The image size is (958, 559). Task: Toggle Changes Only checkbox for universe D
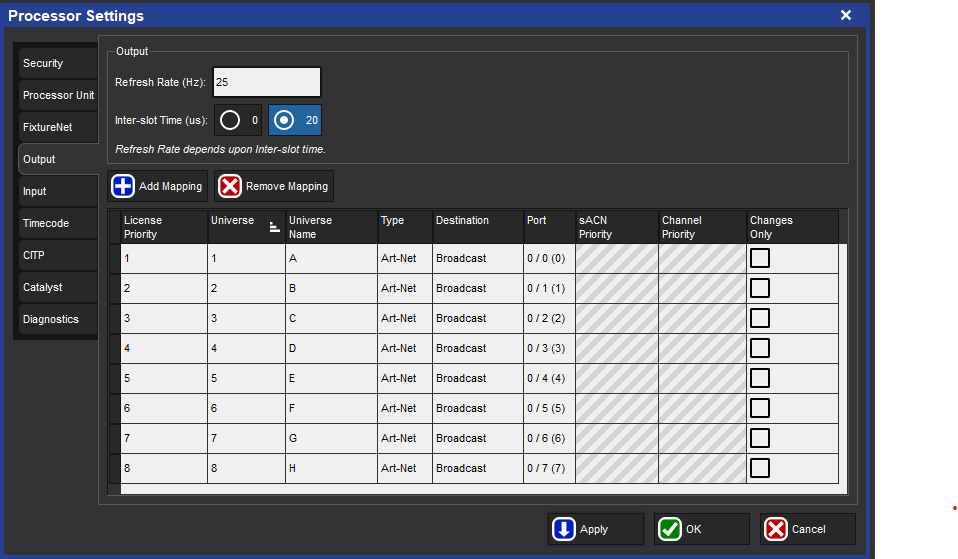[x=760, y=348]
